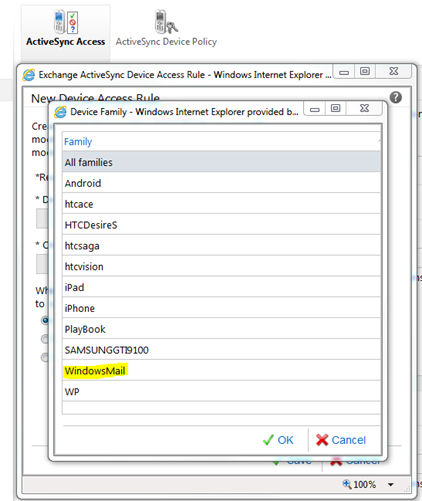Close the Device Family window
422x501 pixels.
365,108
